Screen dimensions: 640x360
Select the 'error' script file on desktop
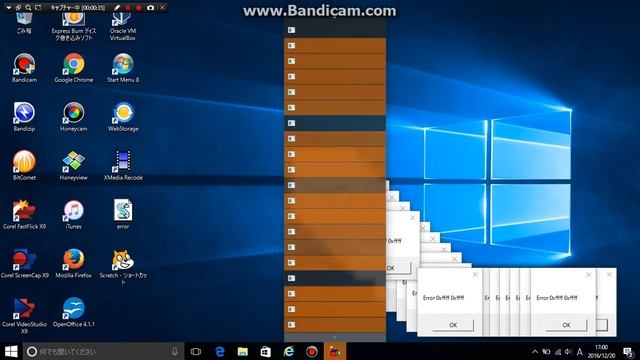[123, 215]
